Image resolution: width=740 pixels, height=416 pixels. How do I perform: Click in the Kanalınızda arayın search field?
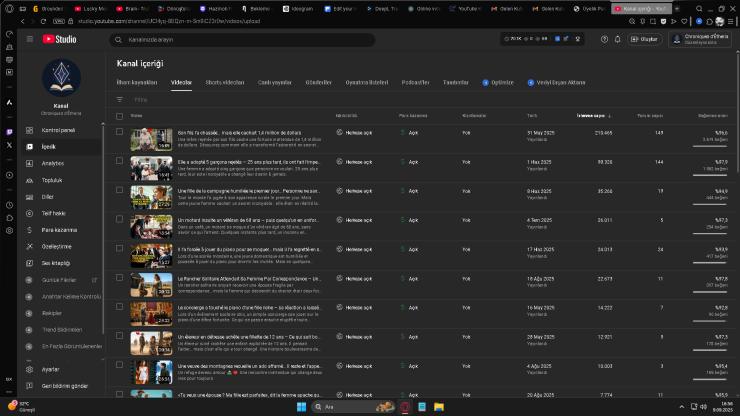click(243, 40)
